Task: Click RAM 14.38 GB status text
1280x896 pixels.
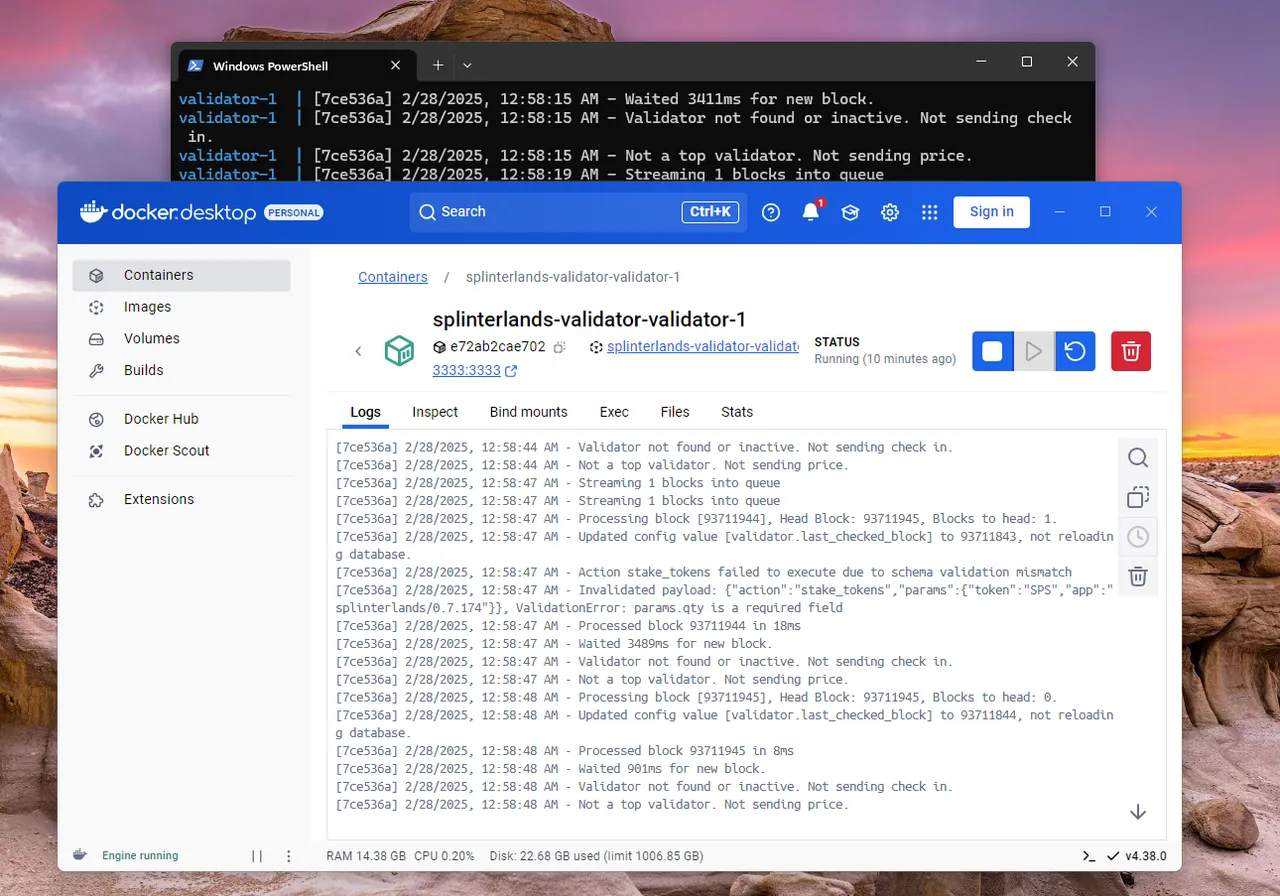Action: [x=366, y=856]
